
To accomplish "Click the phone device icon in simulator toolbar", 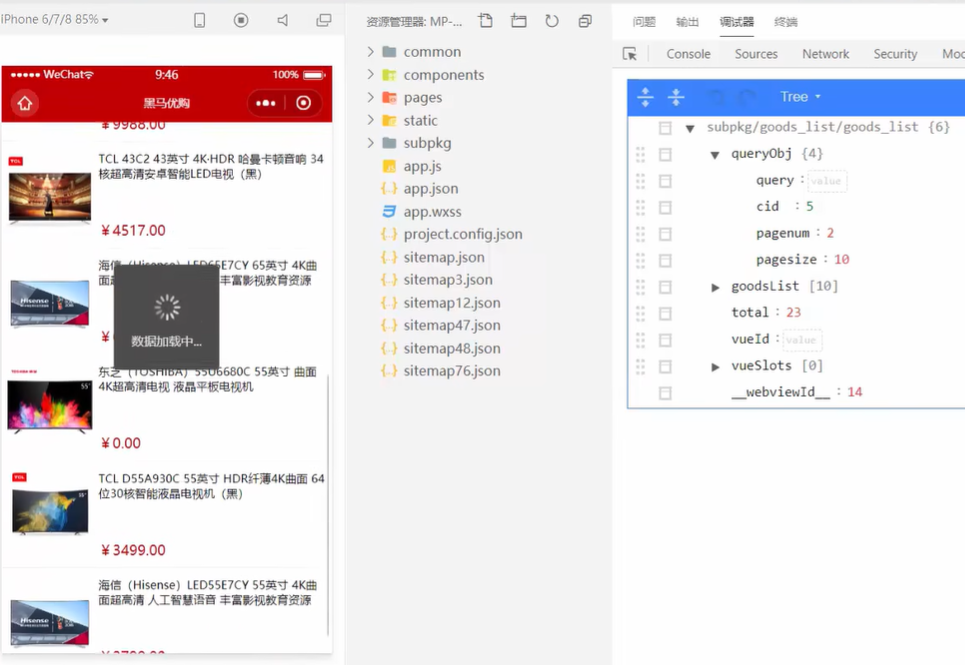I will 199,20.
